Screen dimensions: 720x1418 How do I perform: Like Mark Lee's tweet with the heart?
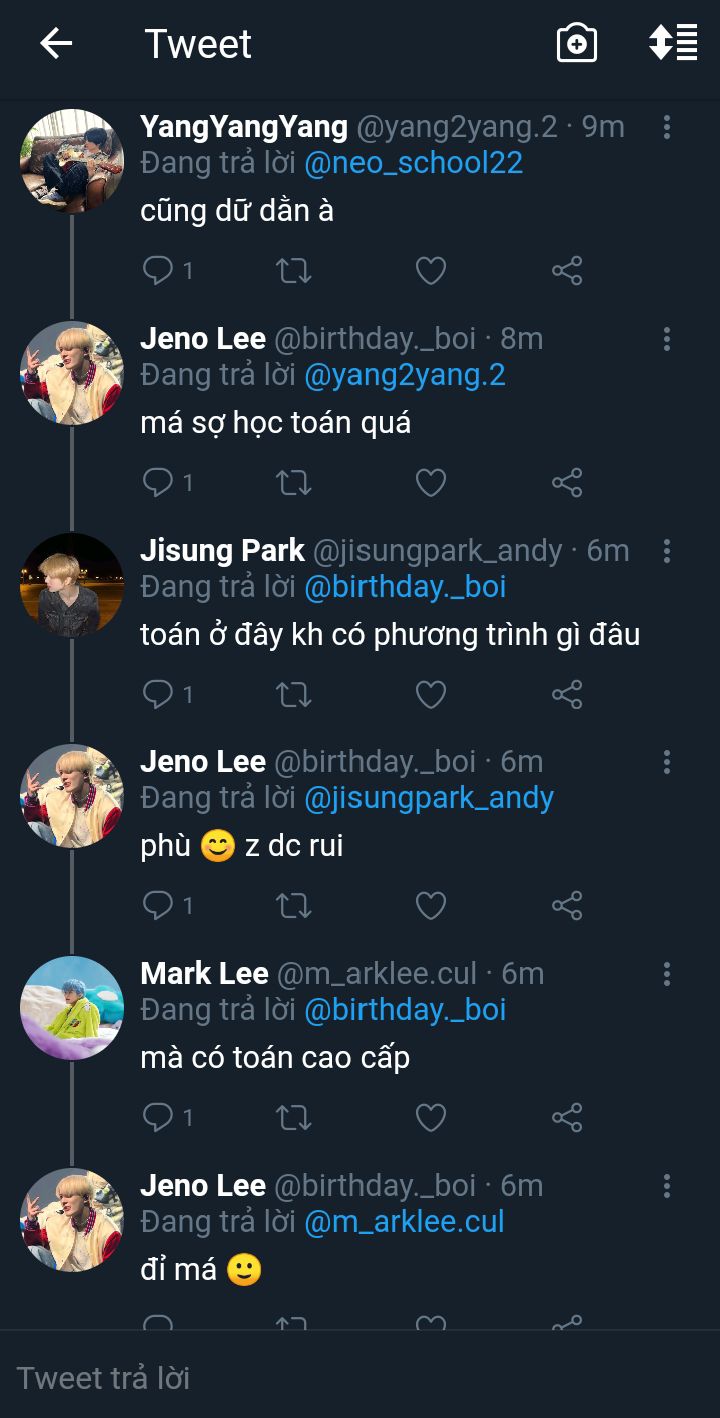coord(430,1117)
